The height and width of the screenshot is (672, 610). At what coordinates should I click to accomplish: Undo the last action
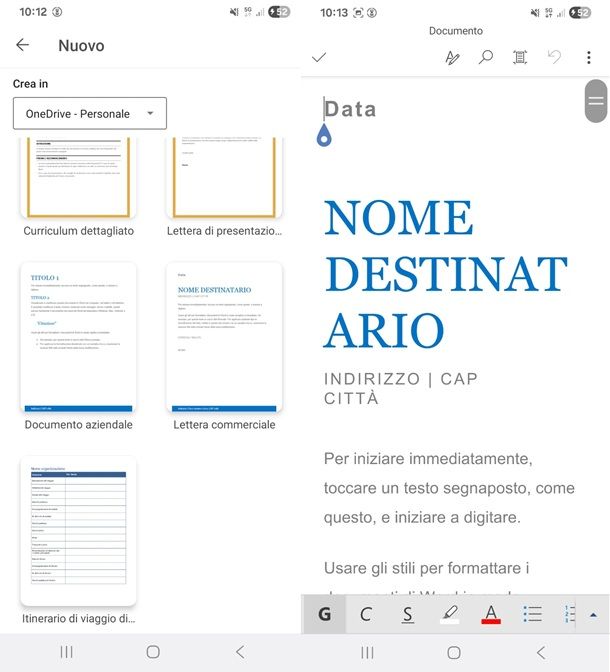click(x=555, y=57)
